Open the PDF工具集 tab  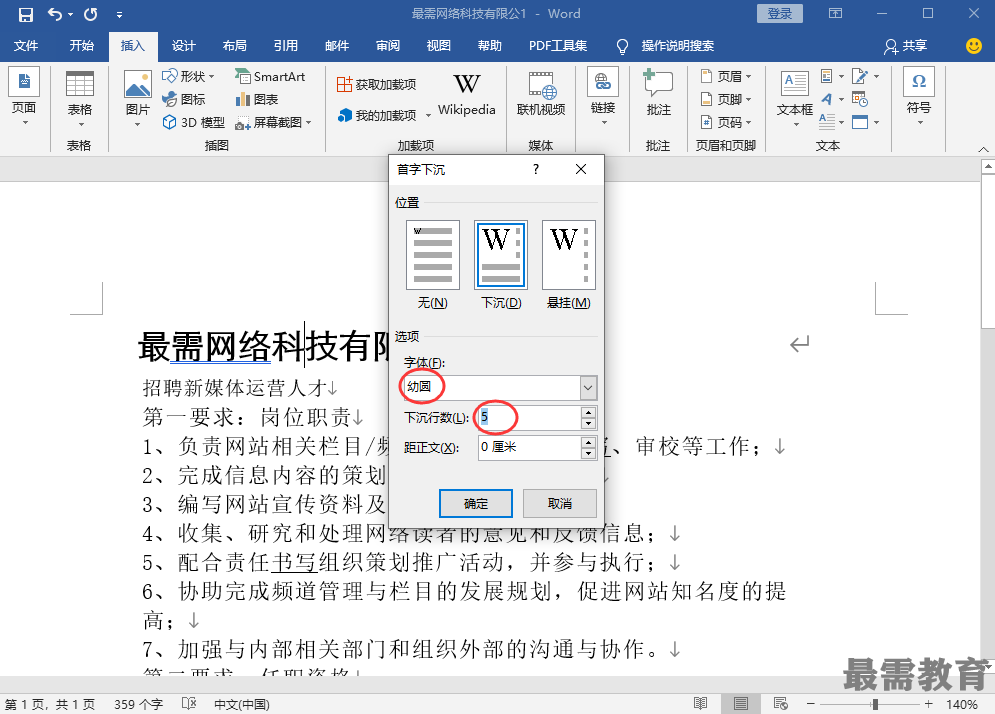pos(558,46)
